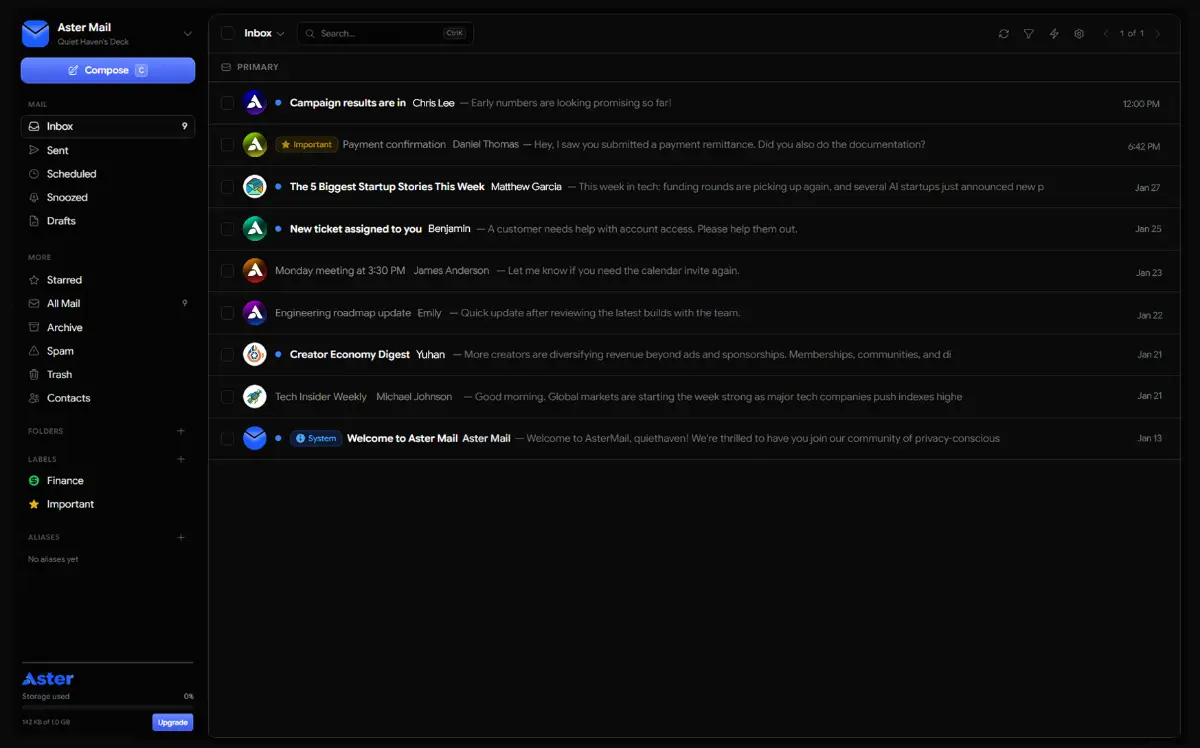Open All Mail folder

pyautogui.click(x=108, y=304)
